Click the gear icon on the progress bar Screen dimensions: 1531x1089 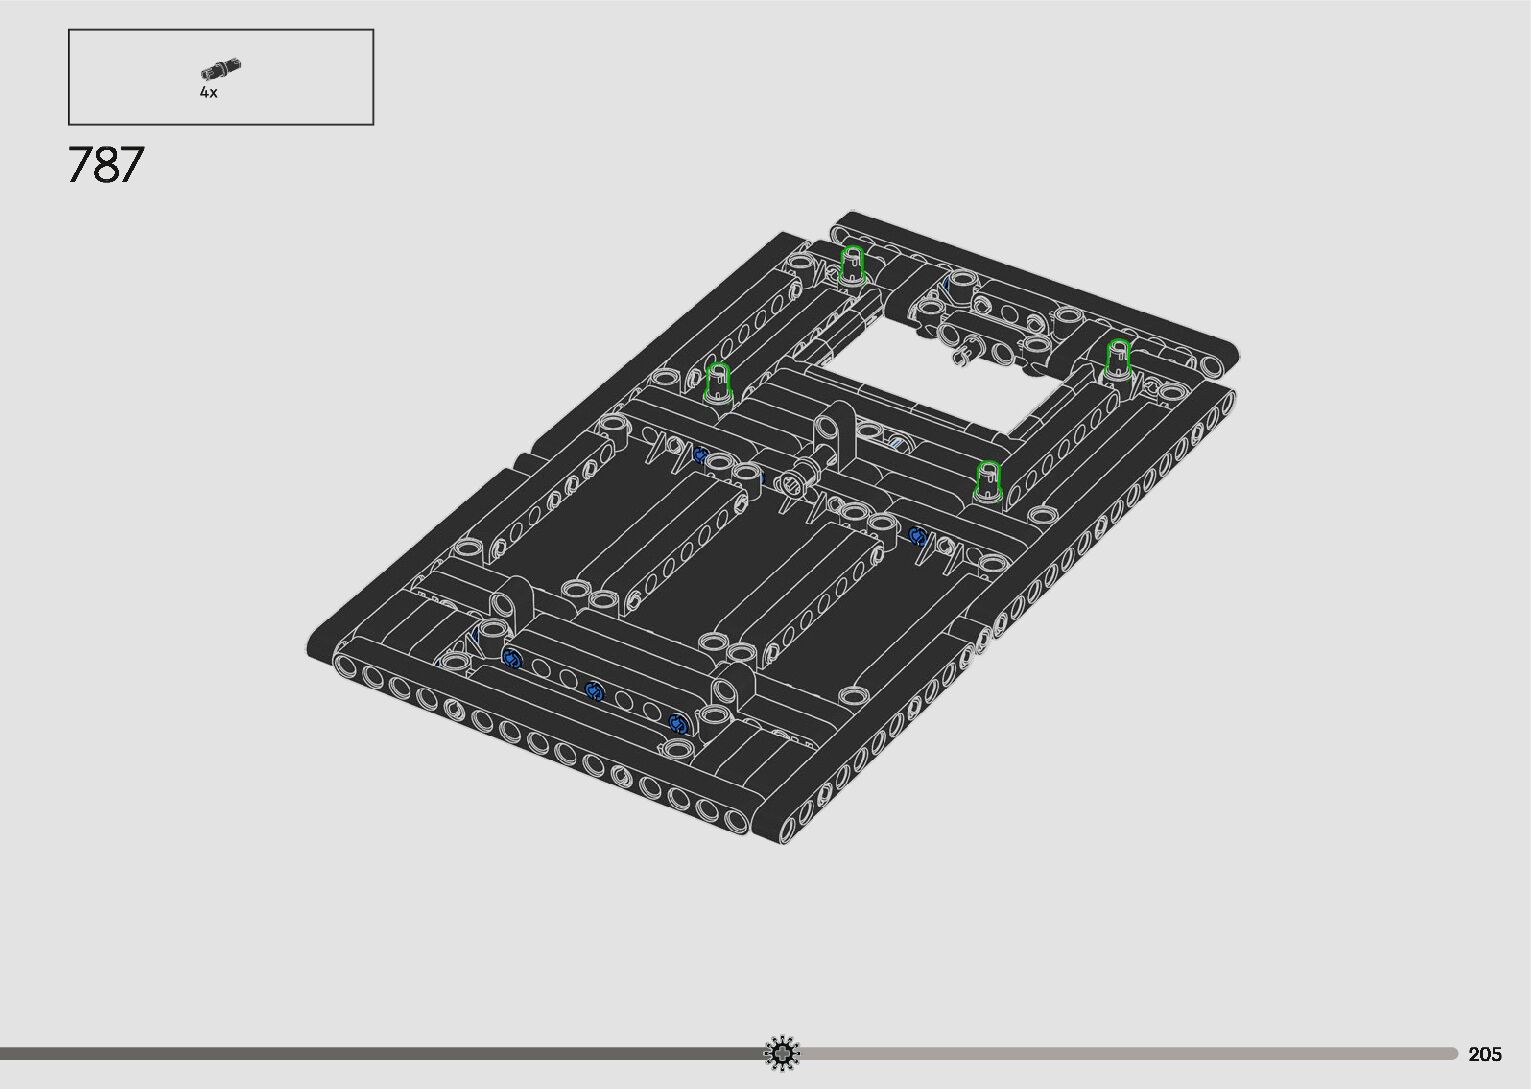pos(782,1052)
